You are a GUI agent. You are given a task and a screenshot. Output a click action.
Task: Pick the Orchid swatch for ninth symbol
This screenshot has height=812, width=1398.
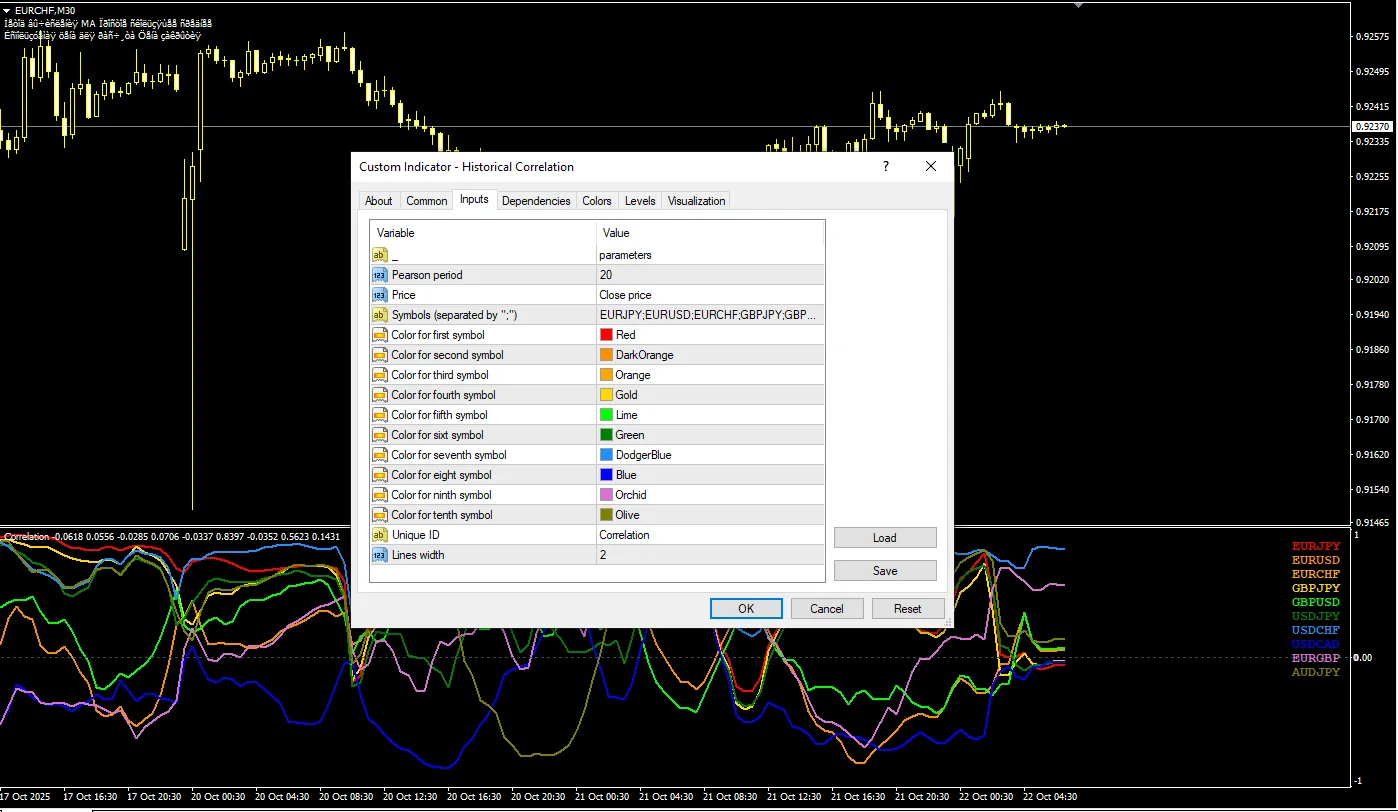click(606, 495)
